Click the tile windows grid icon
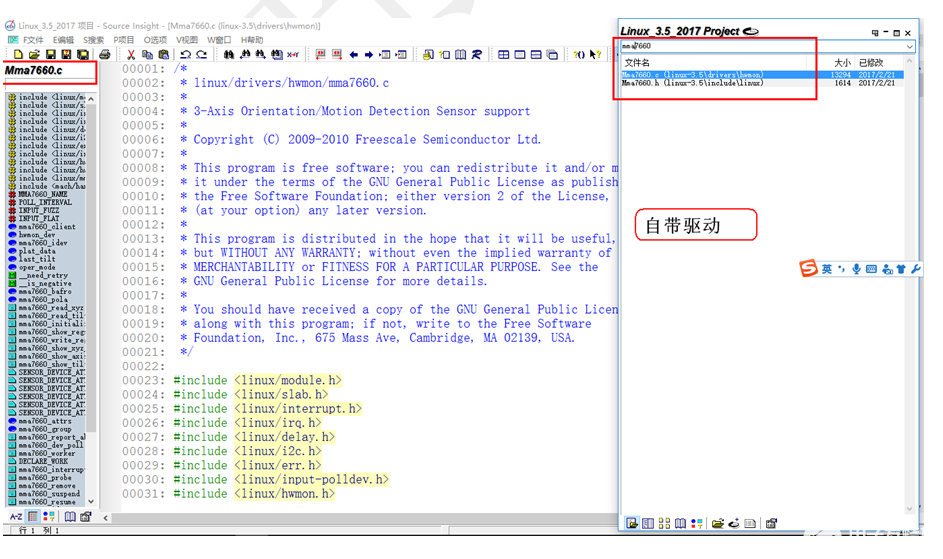 pyautogui.click(x=503, y=55)
